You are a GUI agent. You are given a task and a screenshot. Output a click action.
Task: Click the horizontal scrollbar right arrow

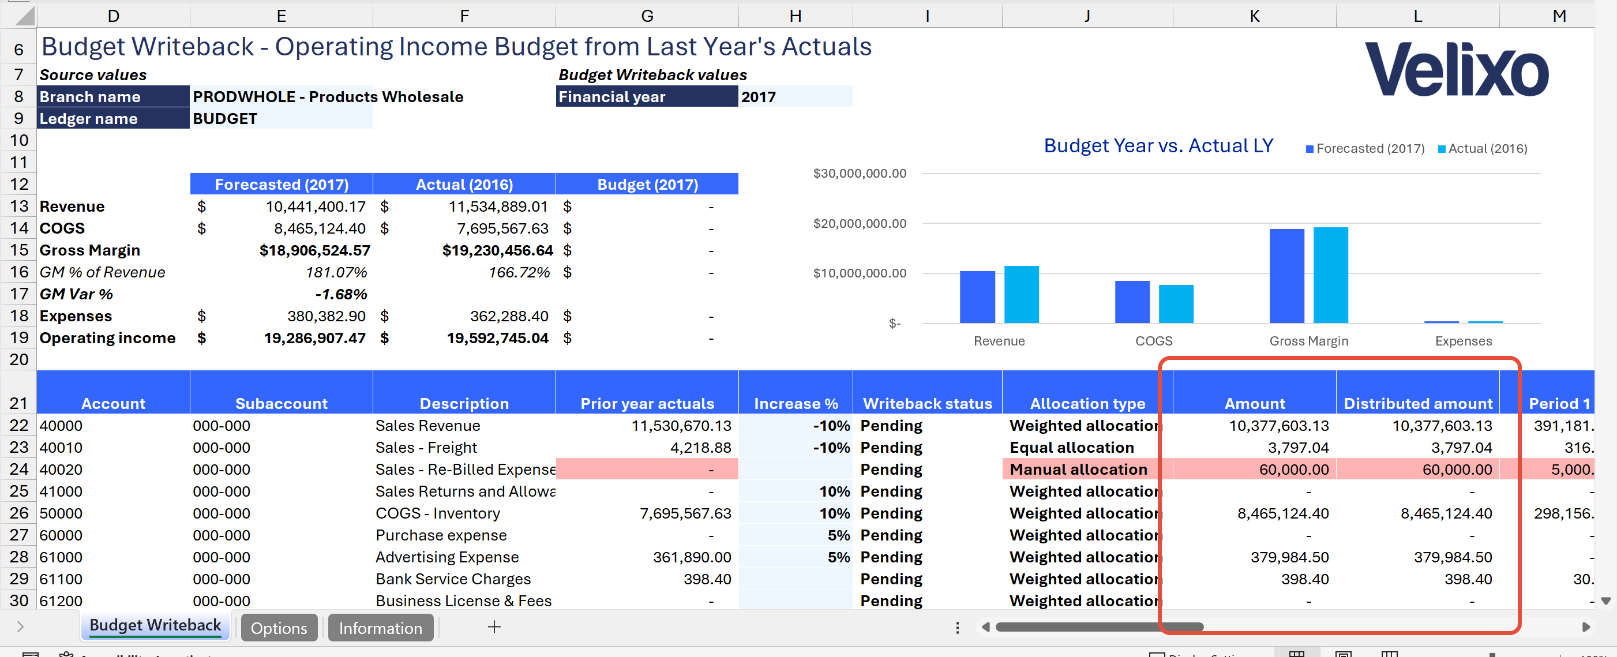1585,627
